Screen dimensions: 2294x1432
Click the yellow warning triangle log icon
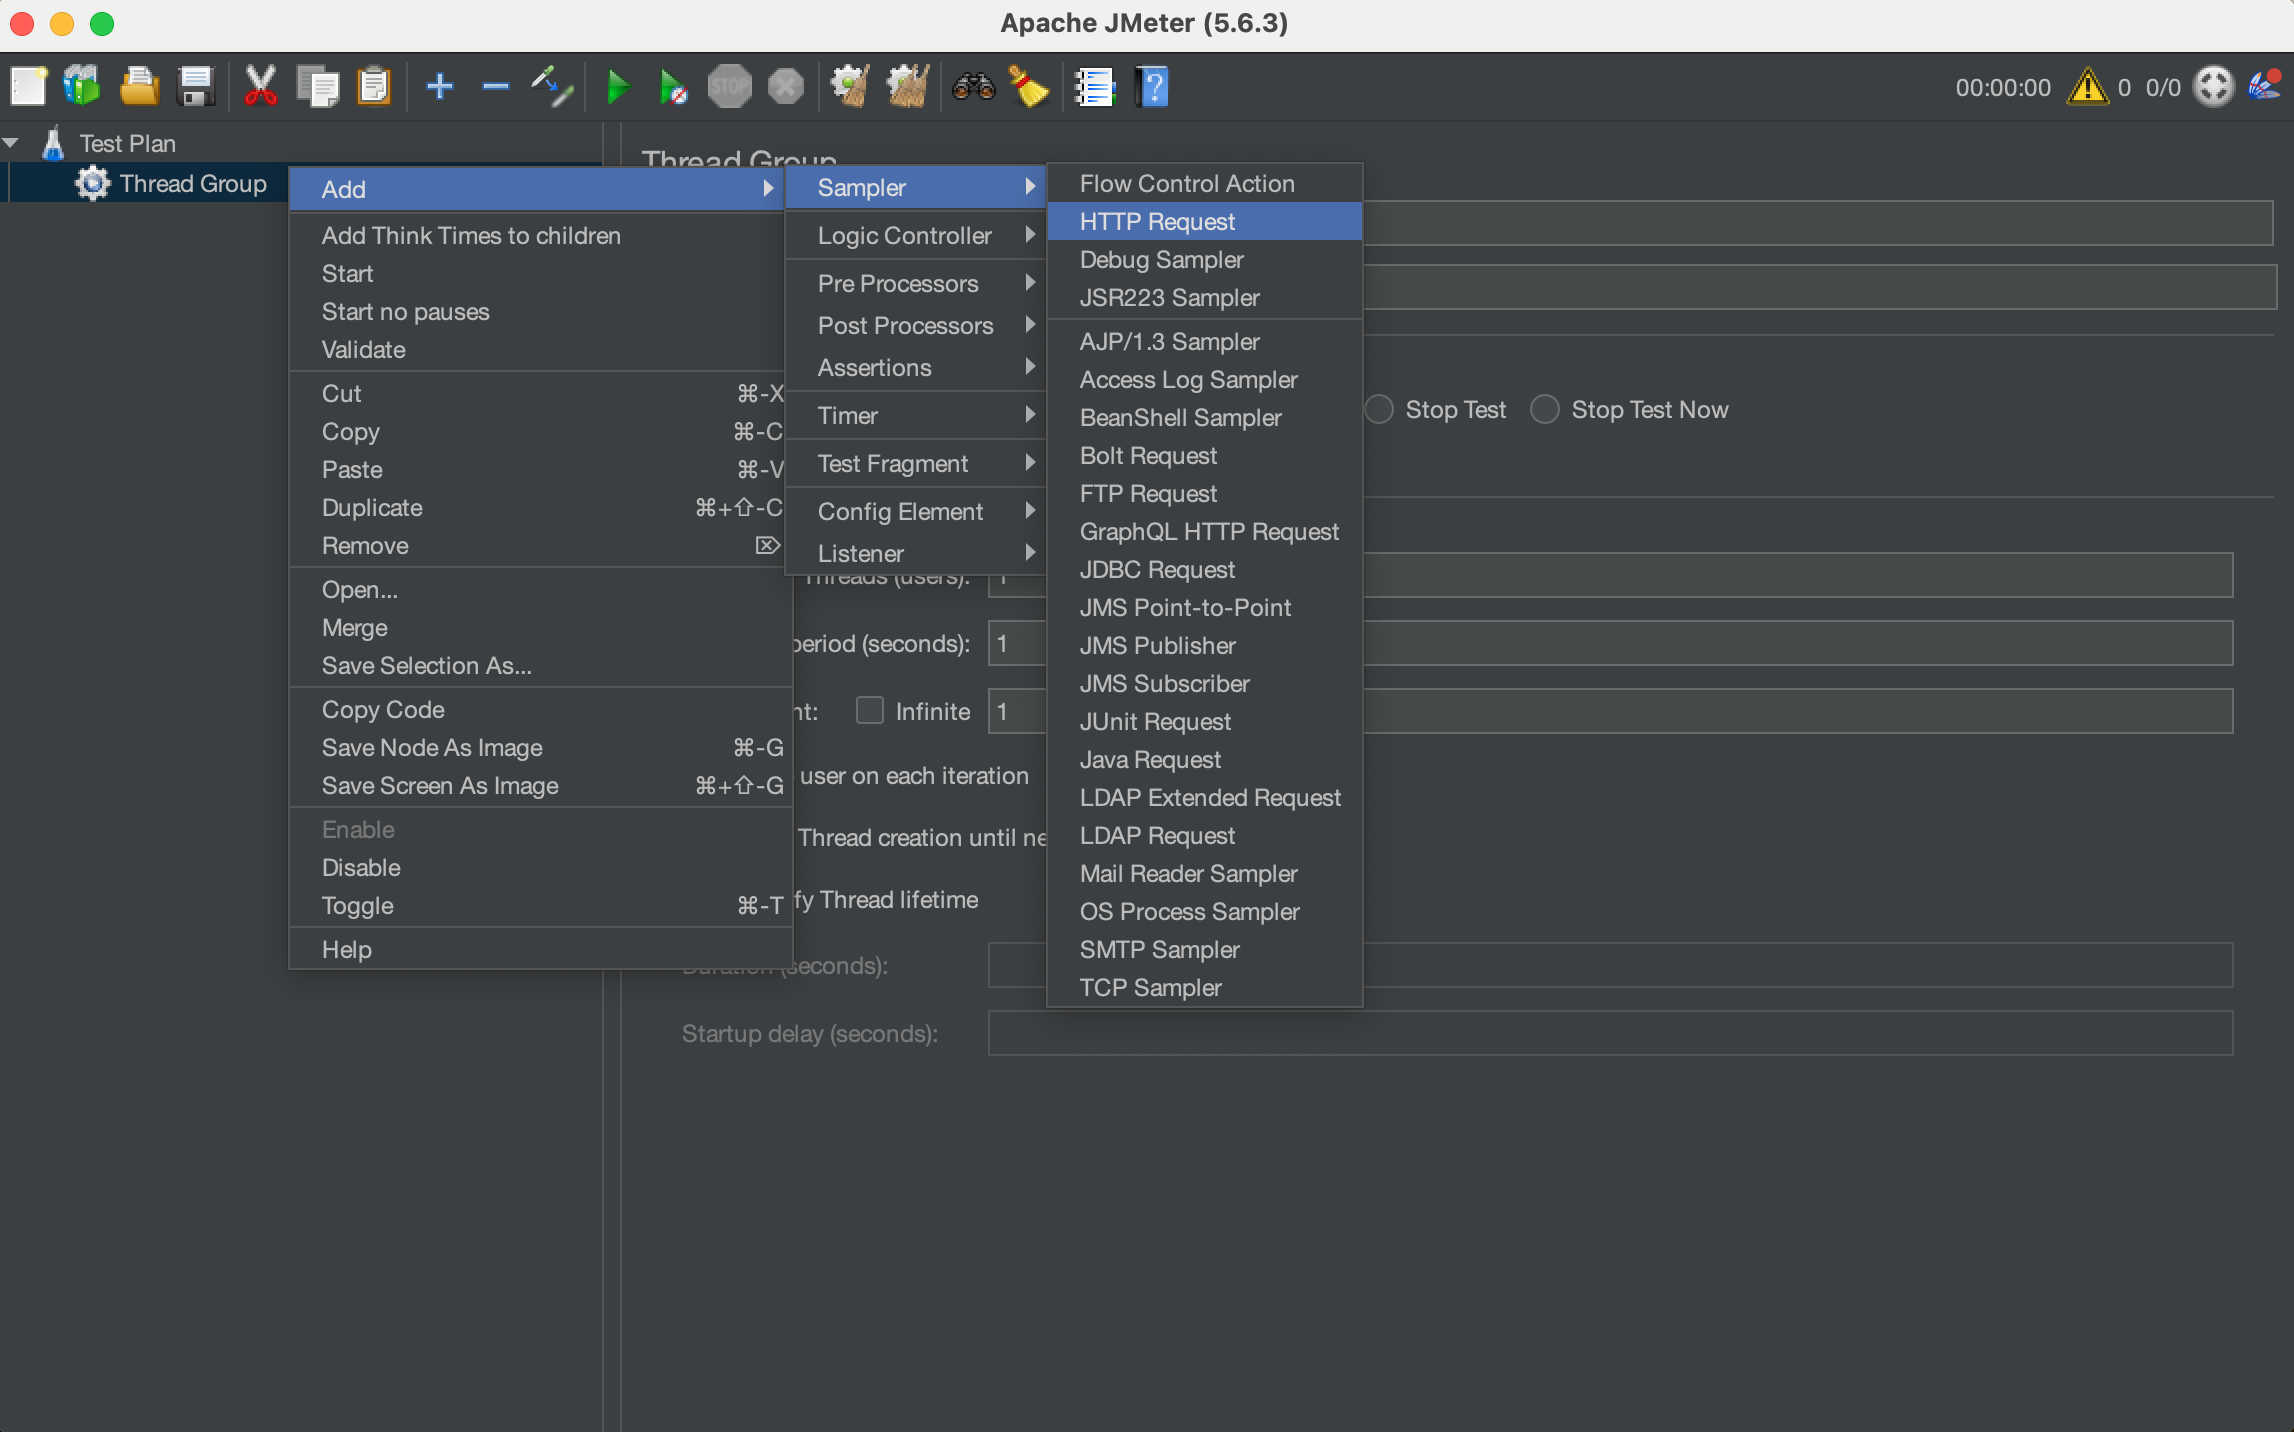point(2088,87)
